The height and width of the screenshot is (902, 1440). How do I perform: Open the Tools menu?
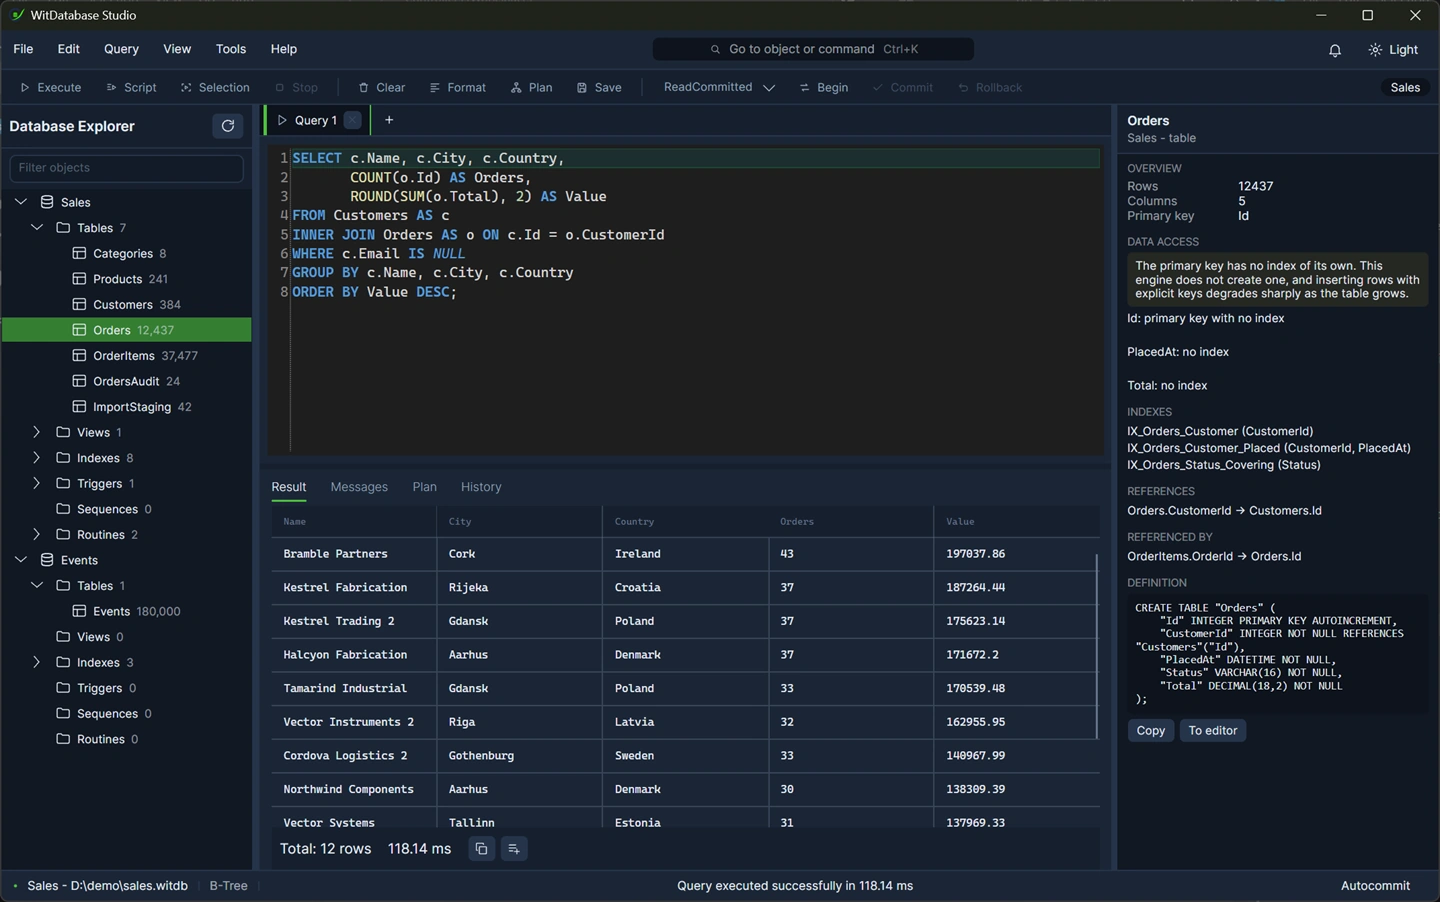click(x=231, y=49)
